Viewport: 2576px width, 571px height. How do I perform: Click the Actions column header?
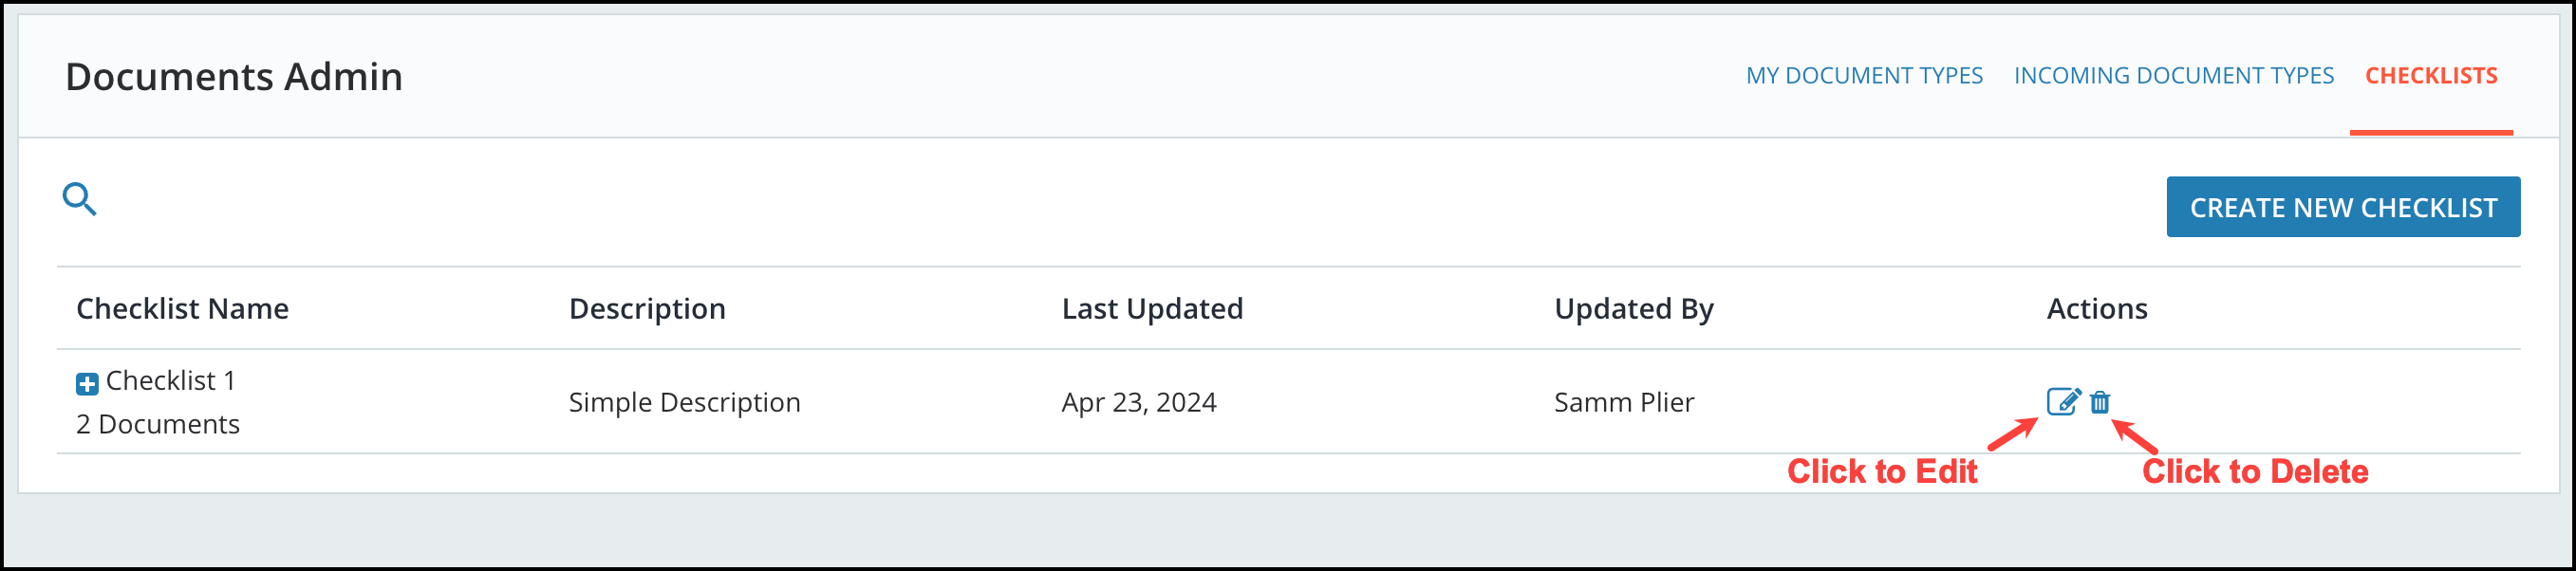click(2097, 309)
